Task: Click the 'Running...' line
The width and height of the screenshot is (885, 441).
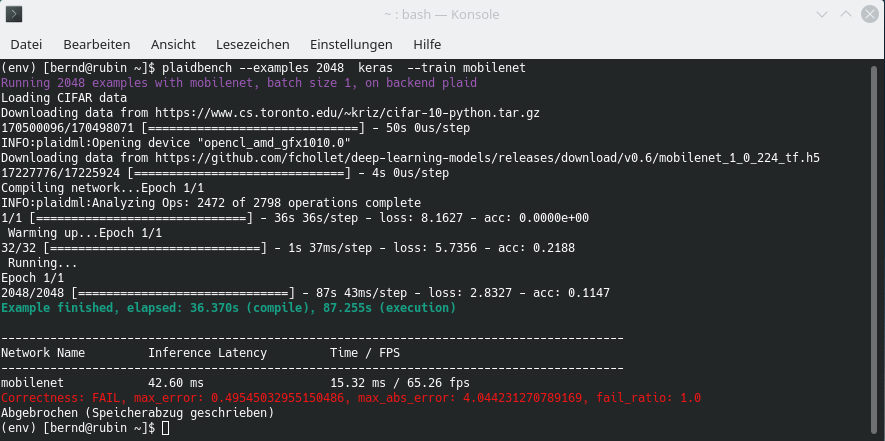Action: pos(42,263)
